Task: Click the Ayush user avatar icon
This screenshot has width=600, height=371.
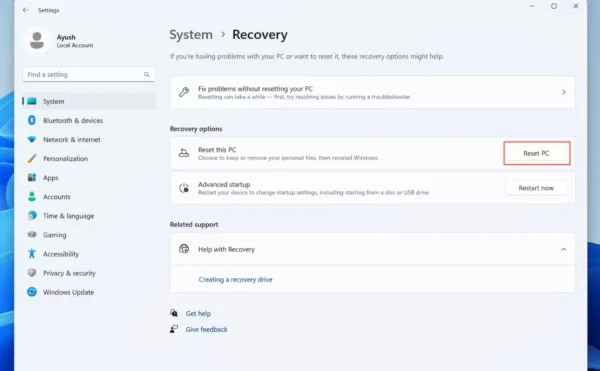Action: click(37, 41)
